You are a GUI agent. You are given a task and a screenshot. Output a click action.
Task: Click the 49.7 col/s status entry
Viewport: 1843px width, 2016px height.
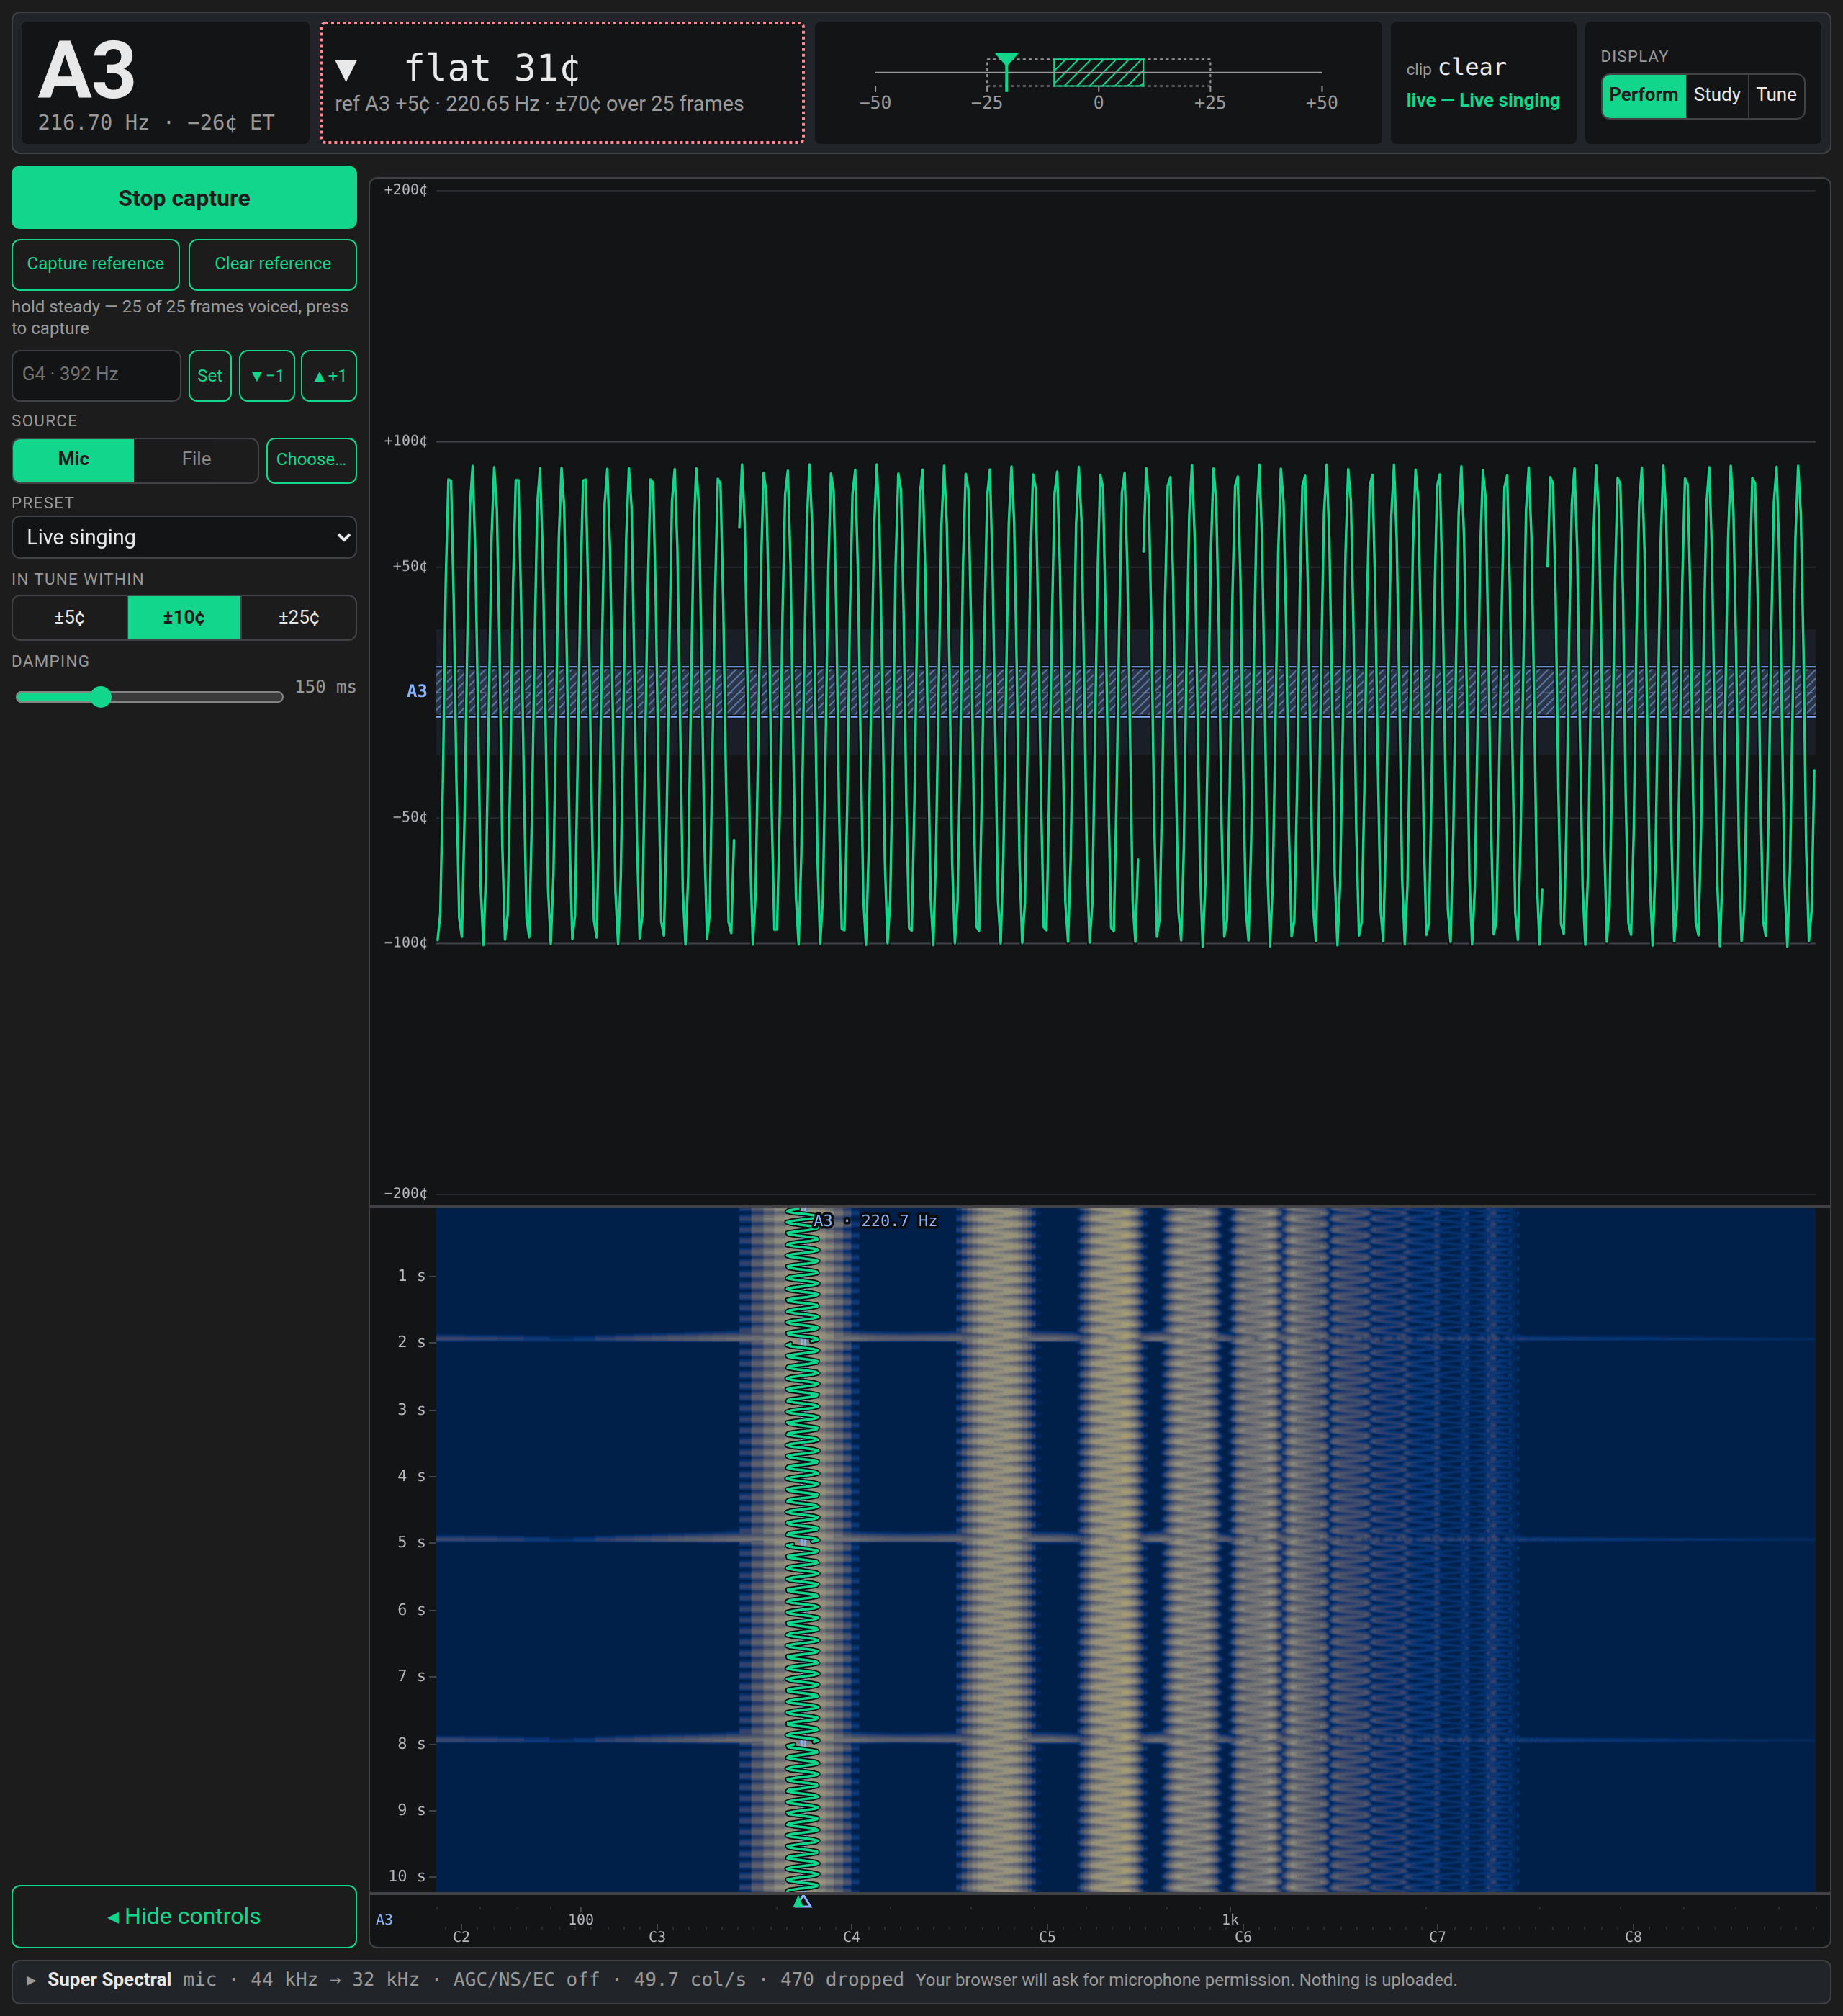pos(690,1980)
